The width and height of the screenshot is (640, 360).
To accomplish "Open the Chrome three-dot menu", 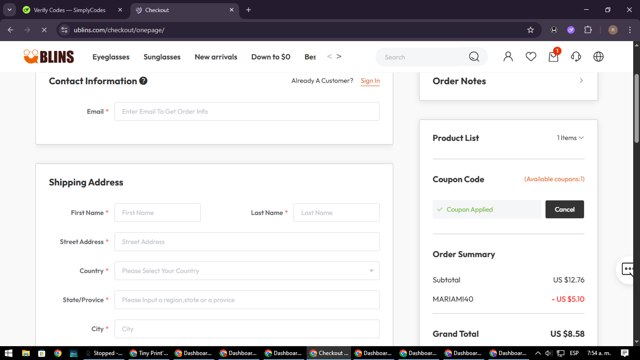I will 630,30.
